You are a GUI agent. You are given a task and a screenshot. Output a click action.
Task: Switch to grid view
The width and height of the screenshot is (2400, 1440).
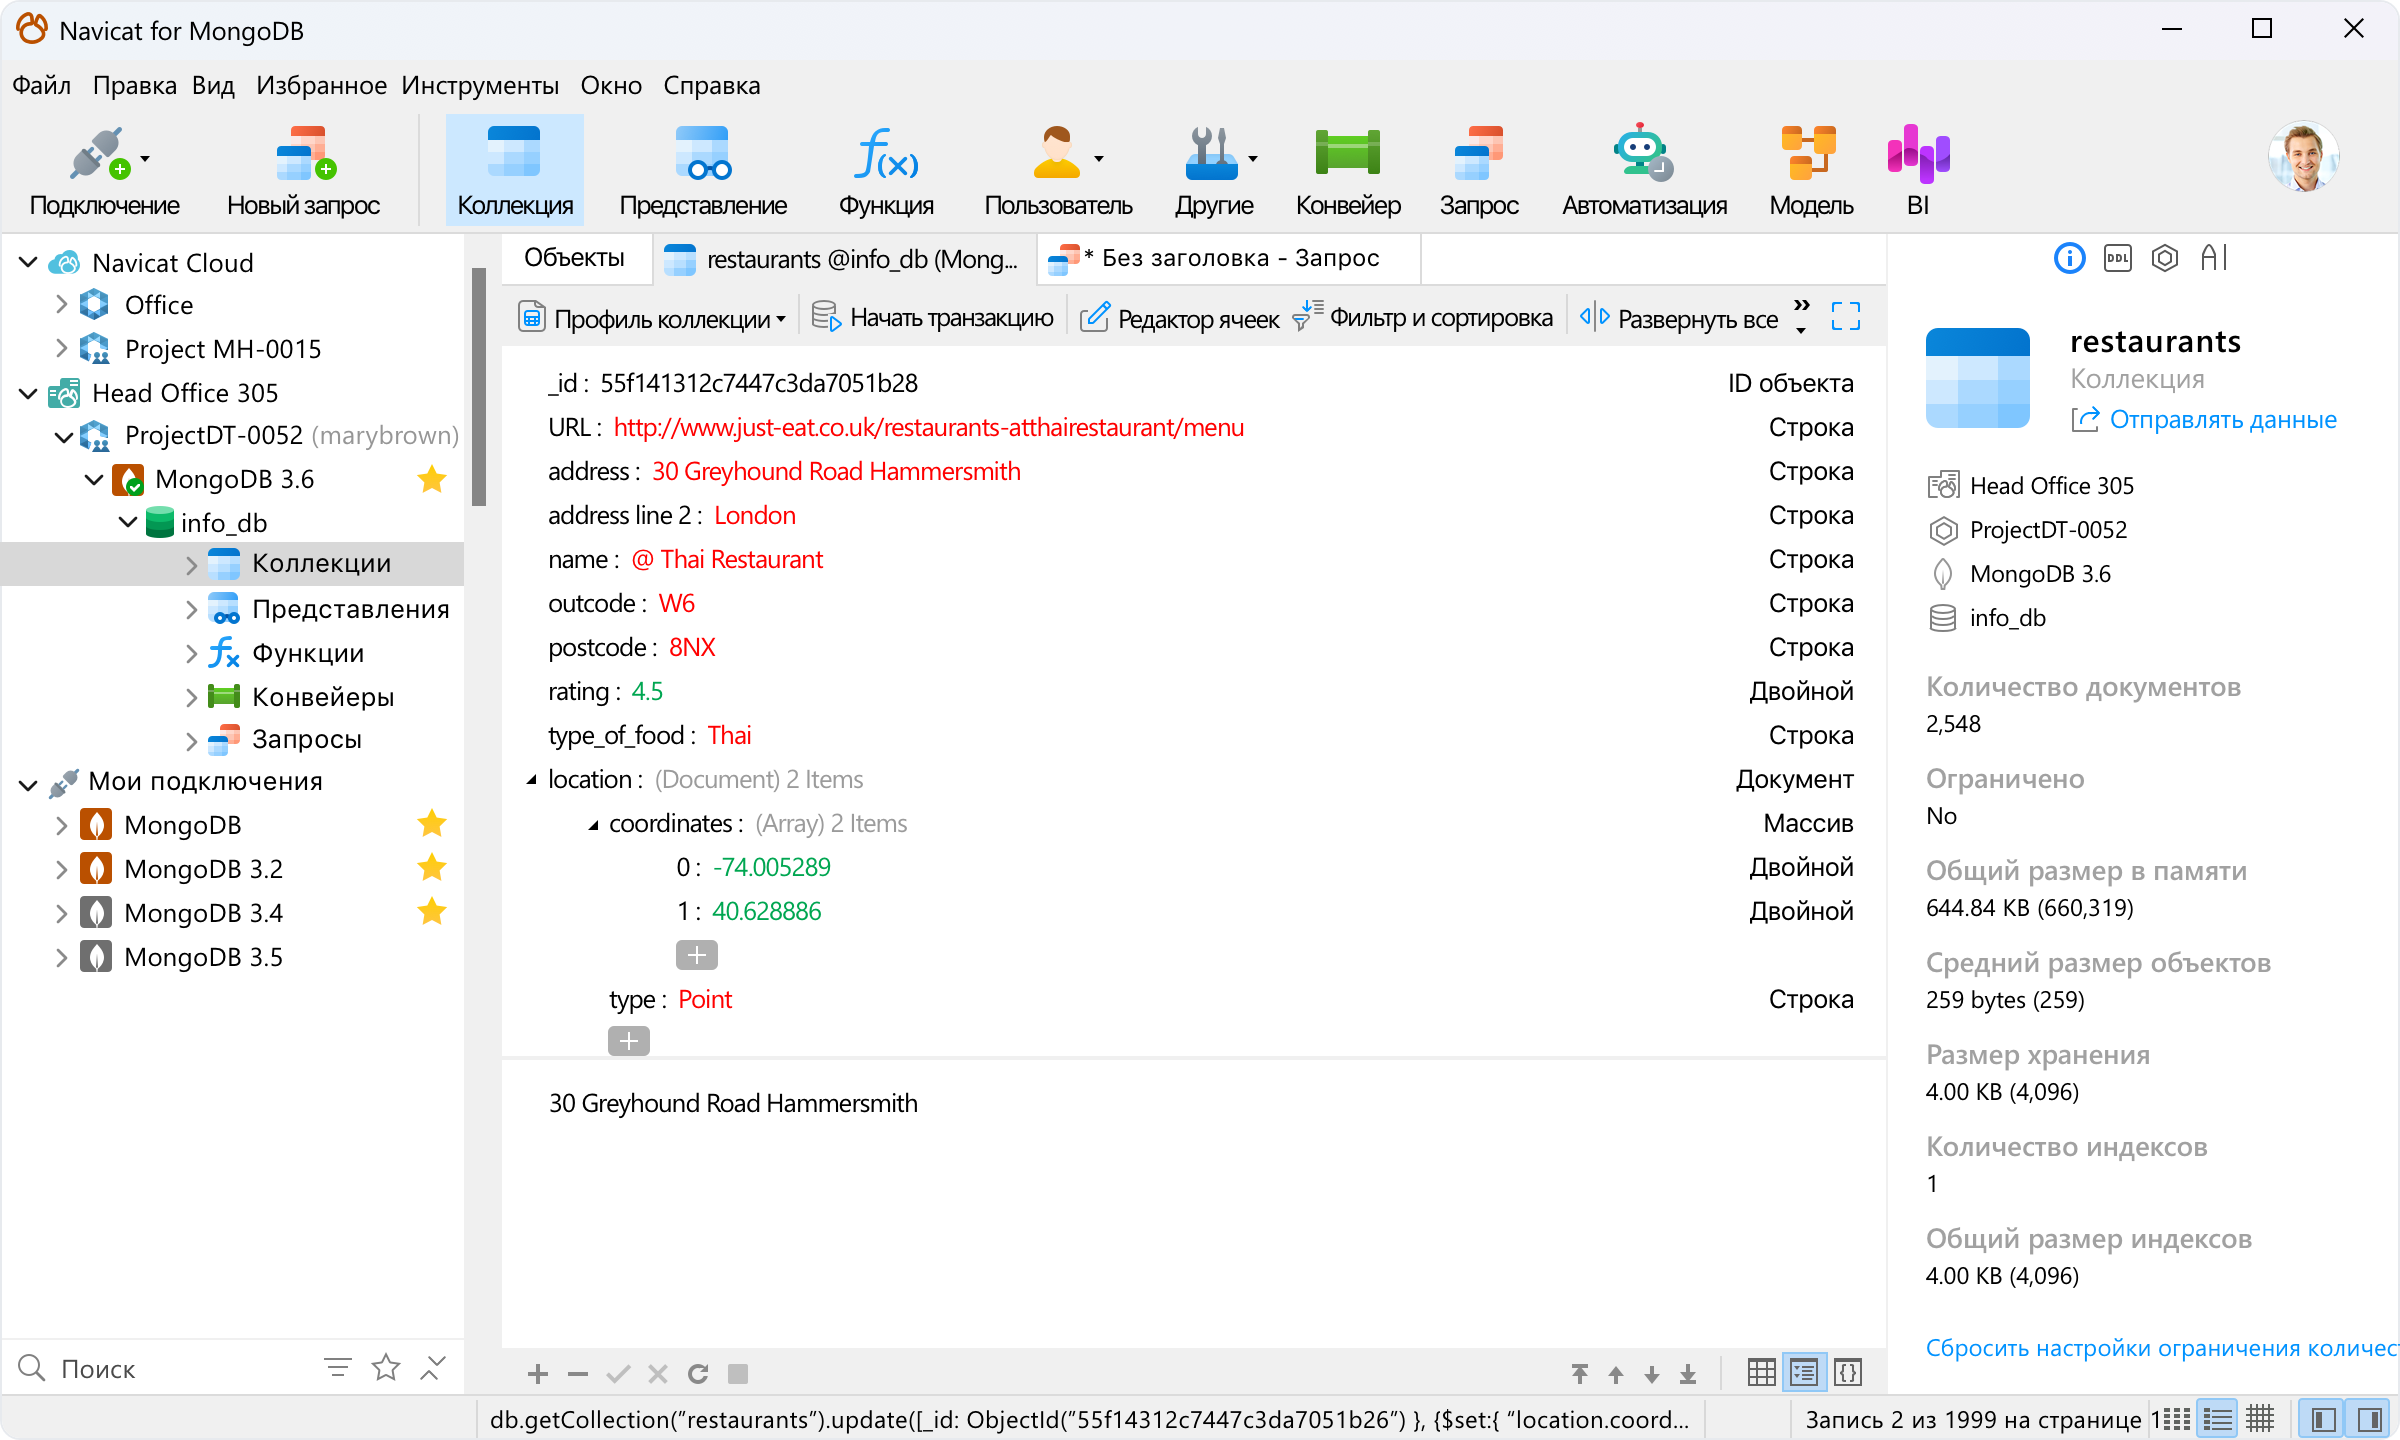pyautogui.click(x=1762, y=1373)
